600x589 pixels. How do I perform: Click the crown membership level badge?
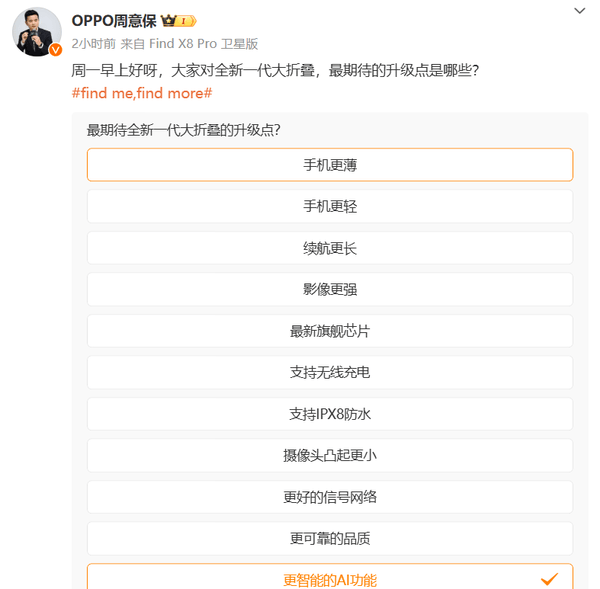click(x=178, y=21)
